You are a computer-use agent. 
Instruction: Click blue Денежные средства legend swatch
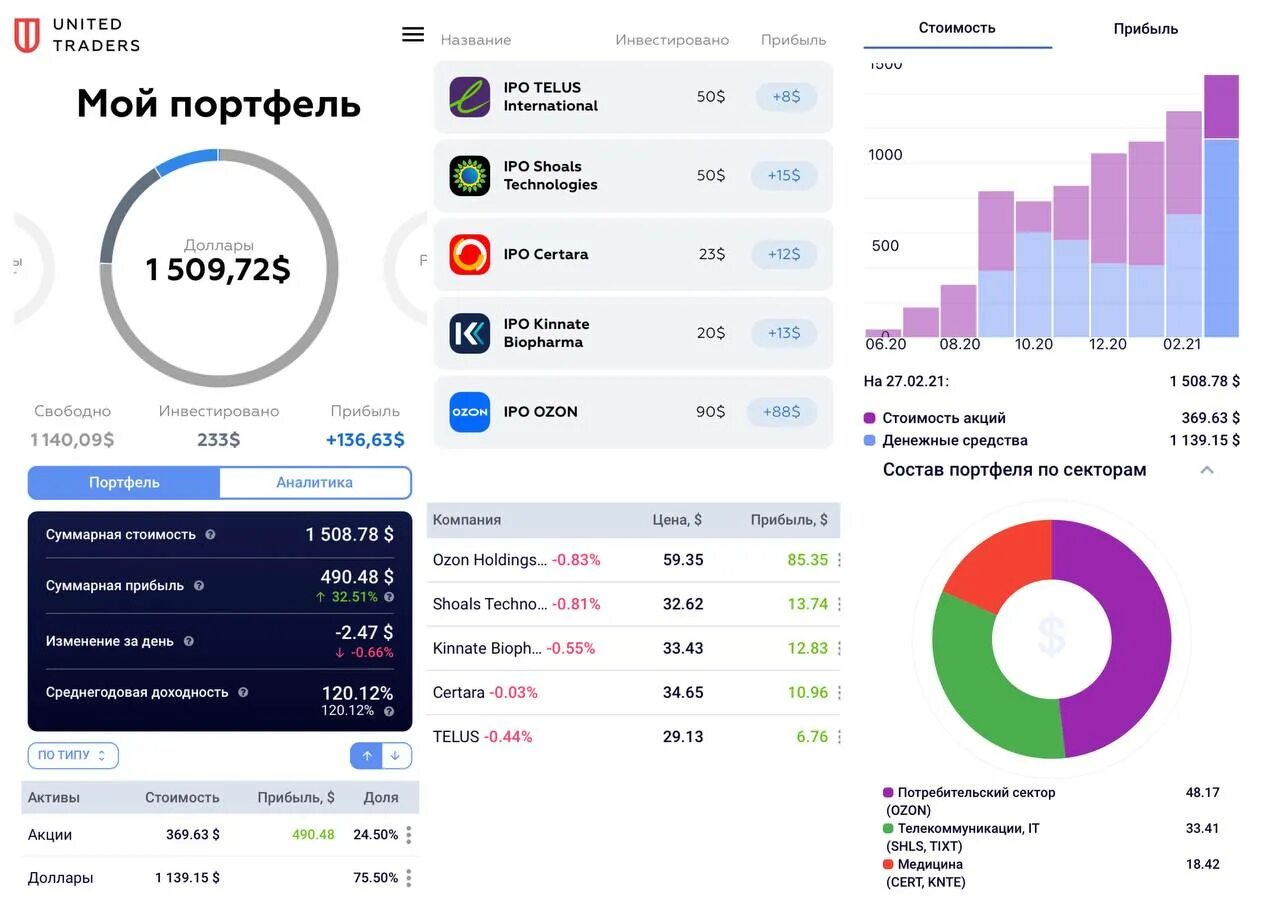[869, 440]
